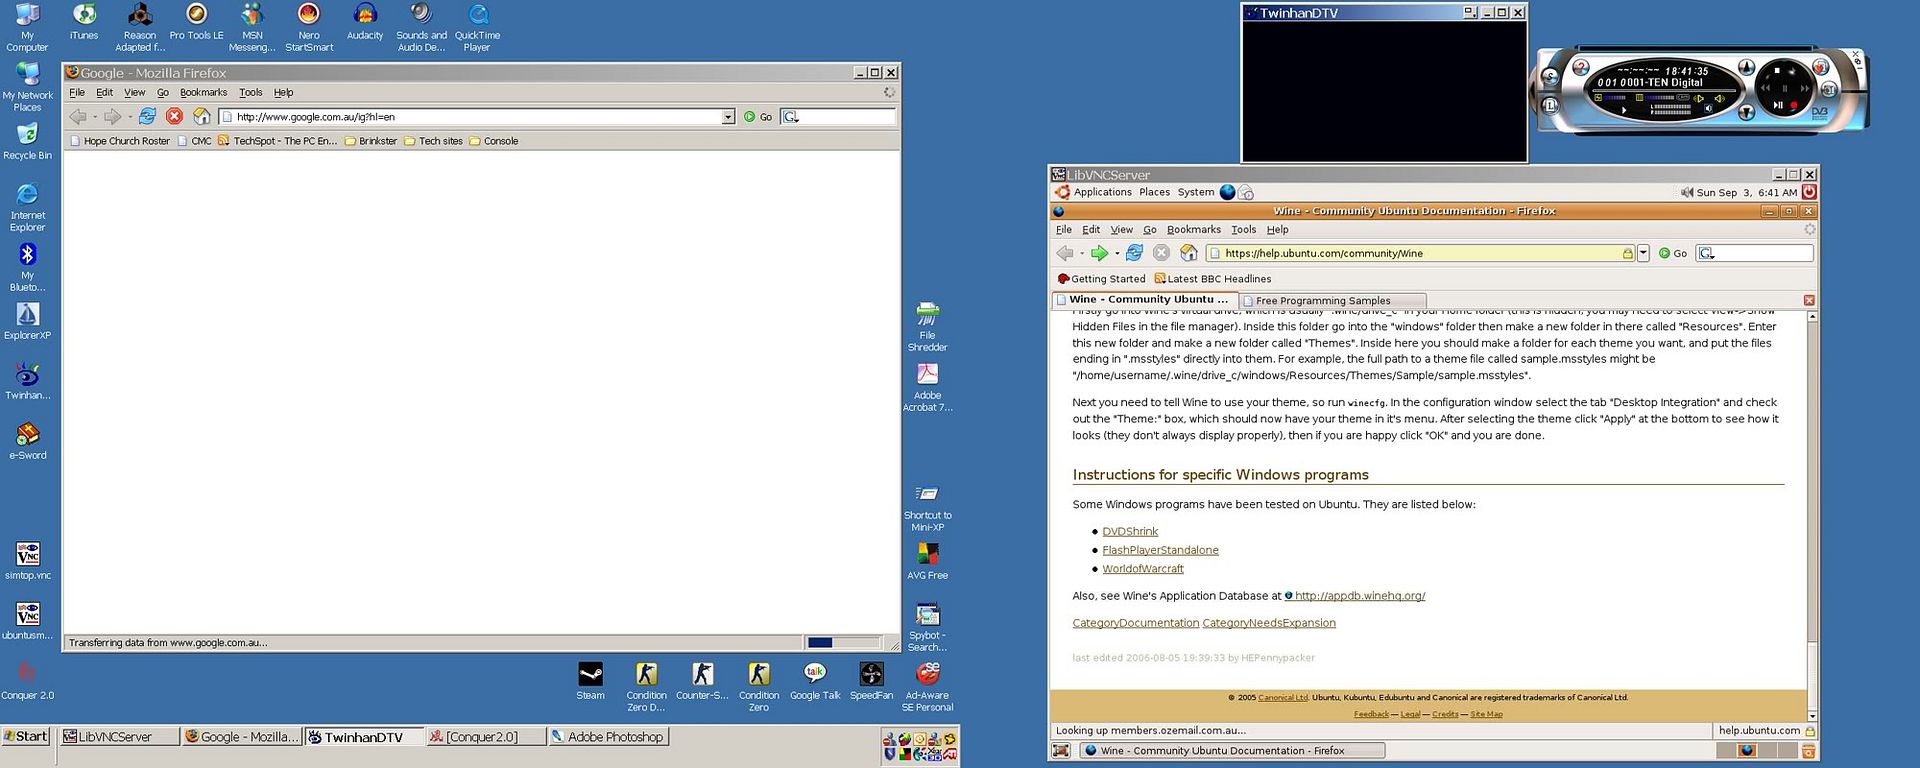Click the Reload icon in Ubuntu Firefox toolbar
Screen dimensions: 1920x768
pos(1134,253)
